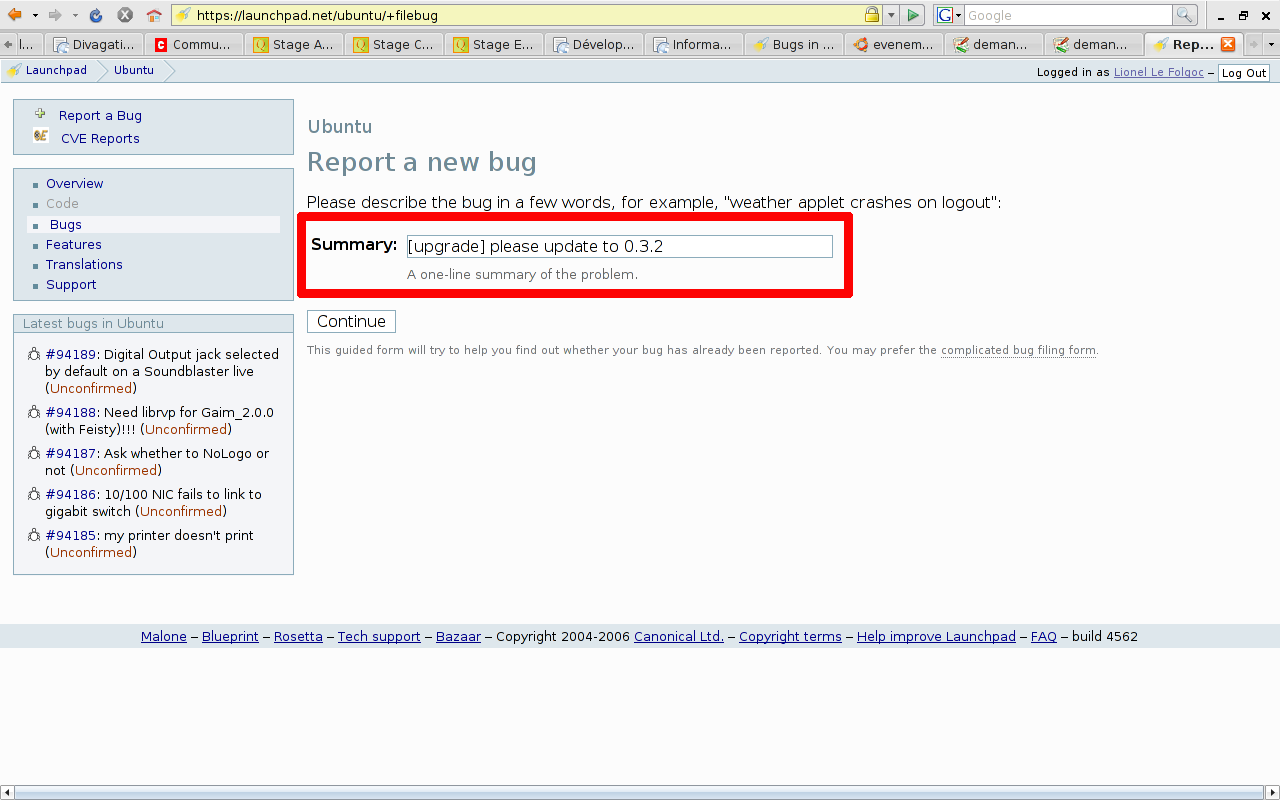Open bug #94185 in latest bugs
The width and height of the screenshot is (1280, 800).
[x=70, y=535]
